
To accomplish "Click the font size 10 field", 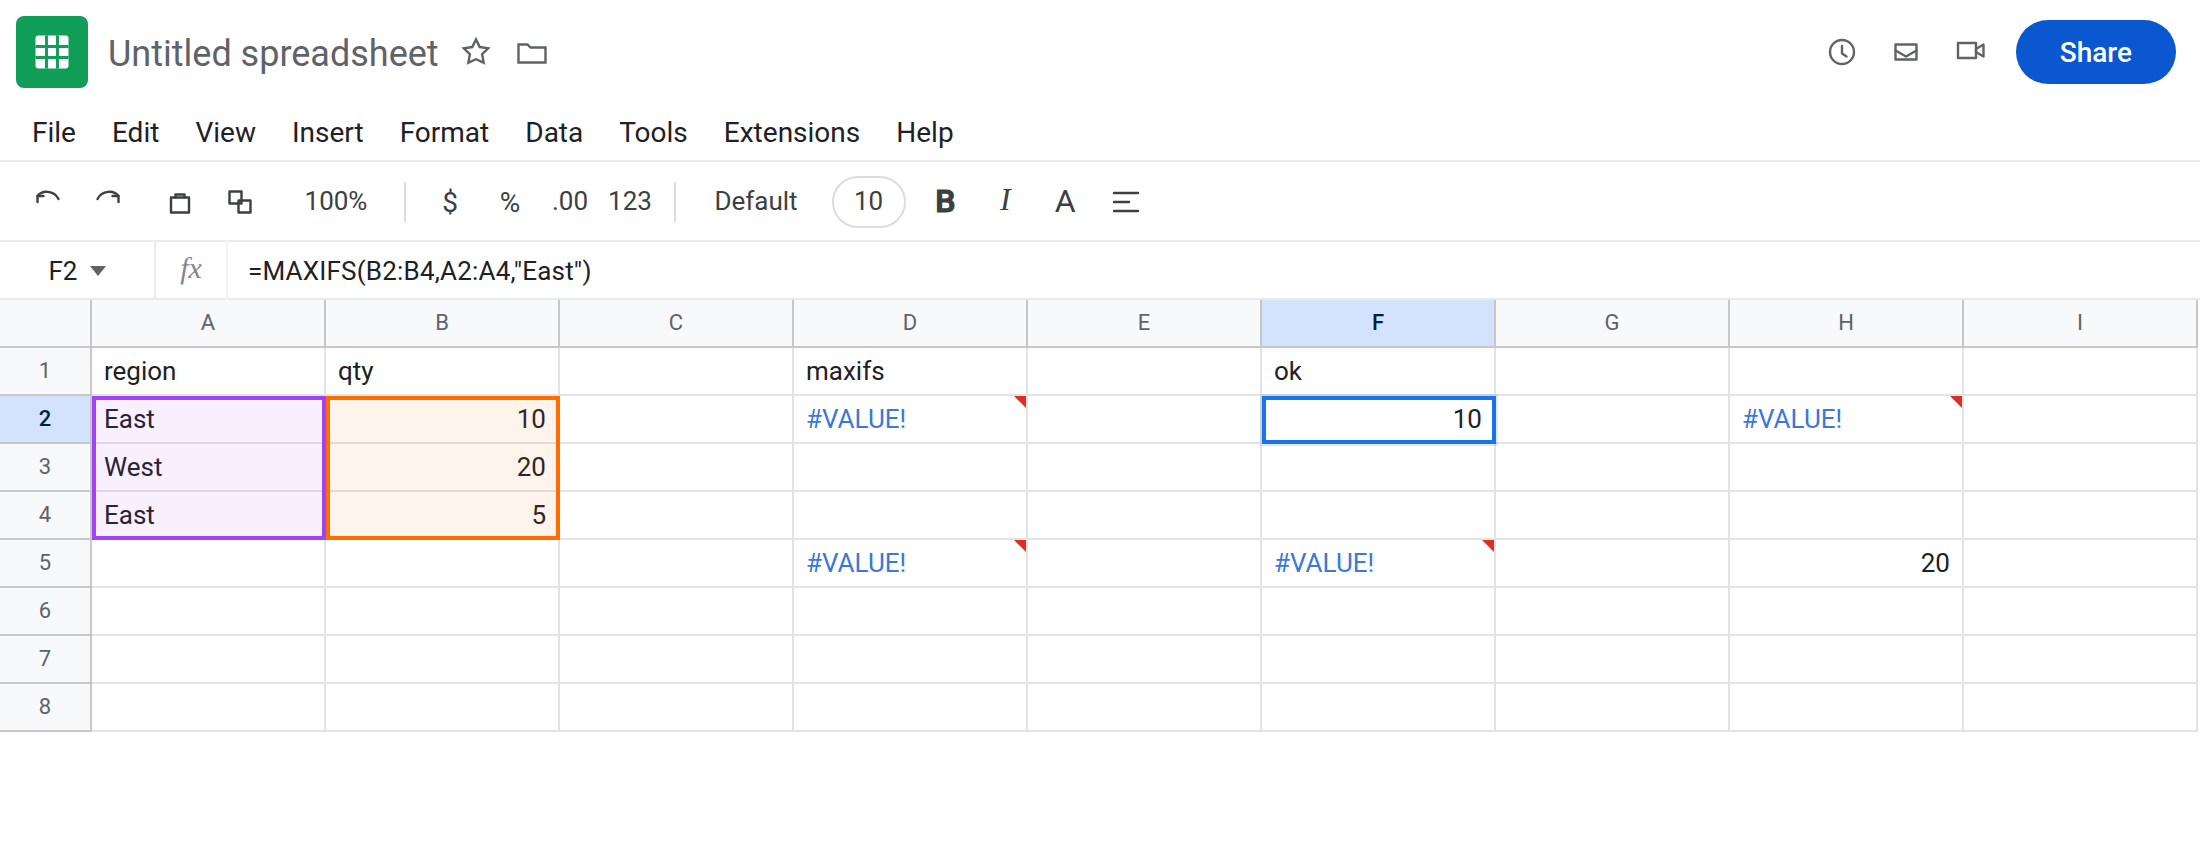I will coord(869,201).
